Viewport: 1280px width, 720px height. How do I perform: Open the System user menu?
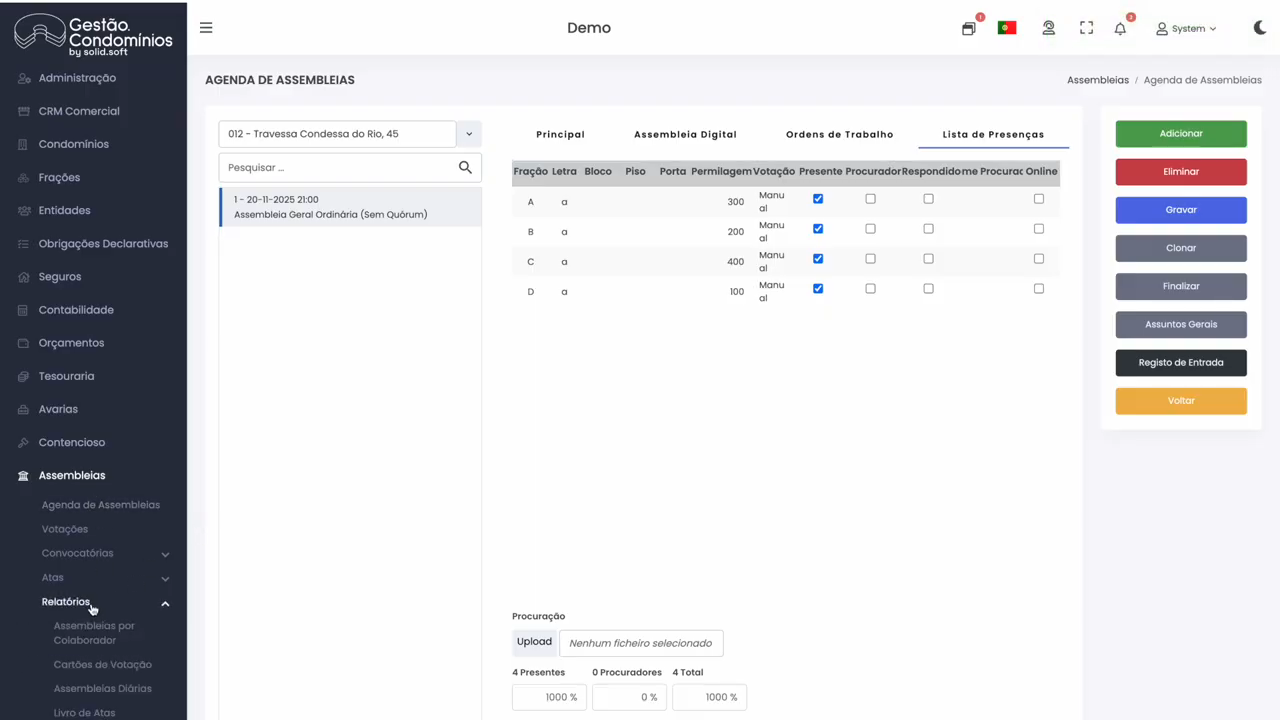pyautogui.click(x=1186, y=29)
